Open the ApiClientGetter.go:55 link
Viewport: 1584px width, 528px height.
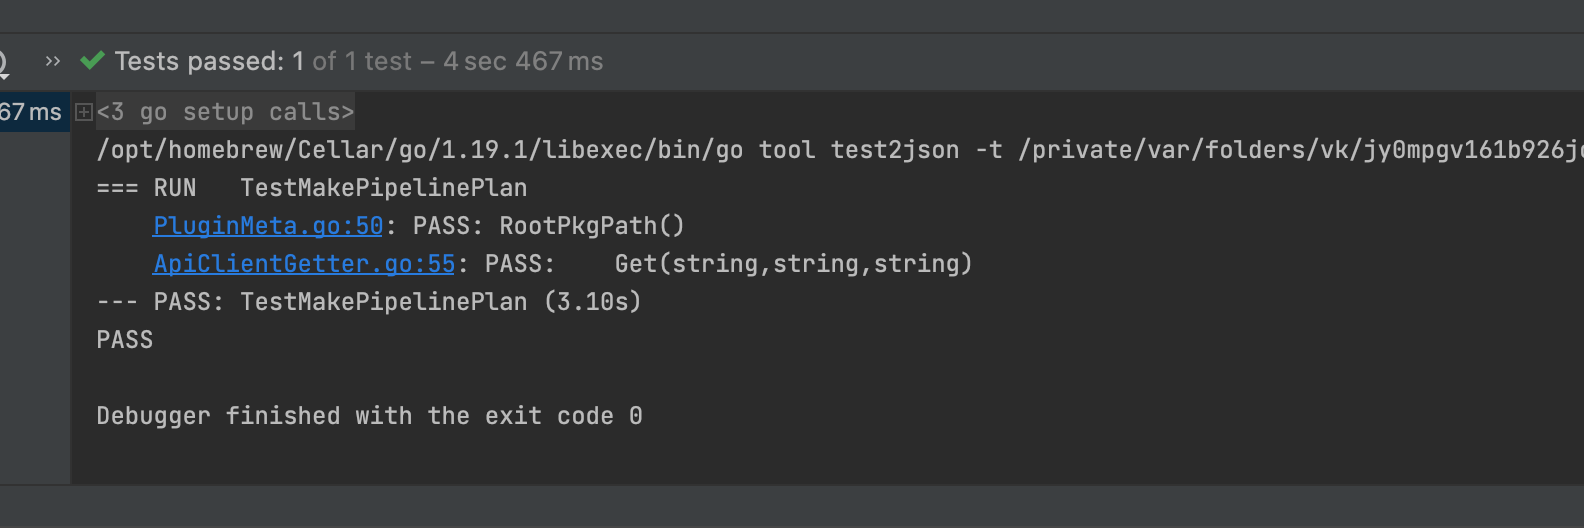[x=304, y=264]
